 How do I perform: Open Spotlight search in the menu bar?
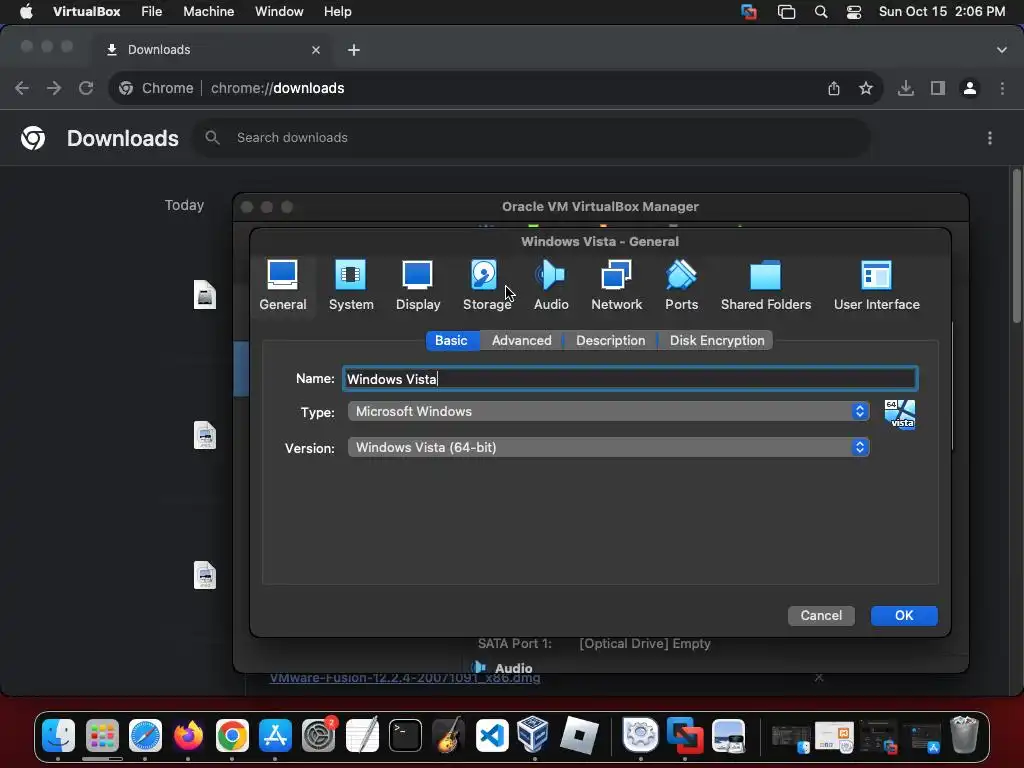tap(821, 12)
